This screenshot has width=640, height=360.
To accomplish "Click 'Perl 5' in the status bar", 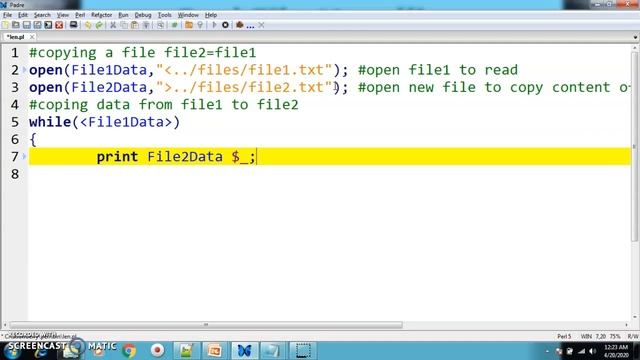I will (564, 336).
